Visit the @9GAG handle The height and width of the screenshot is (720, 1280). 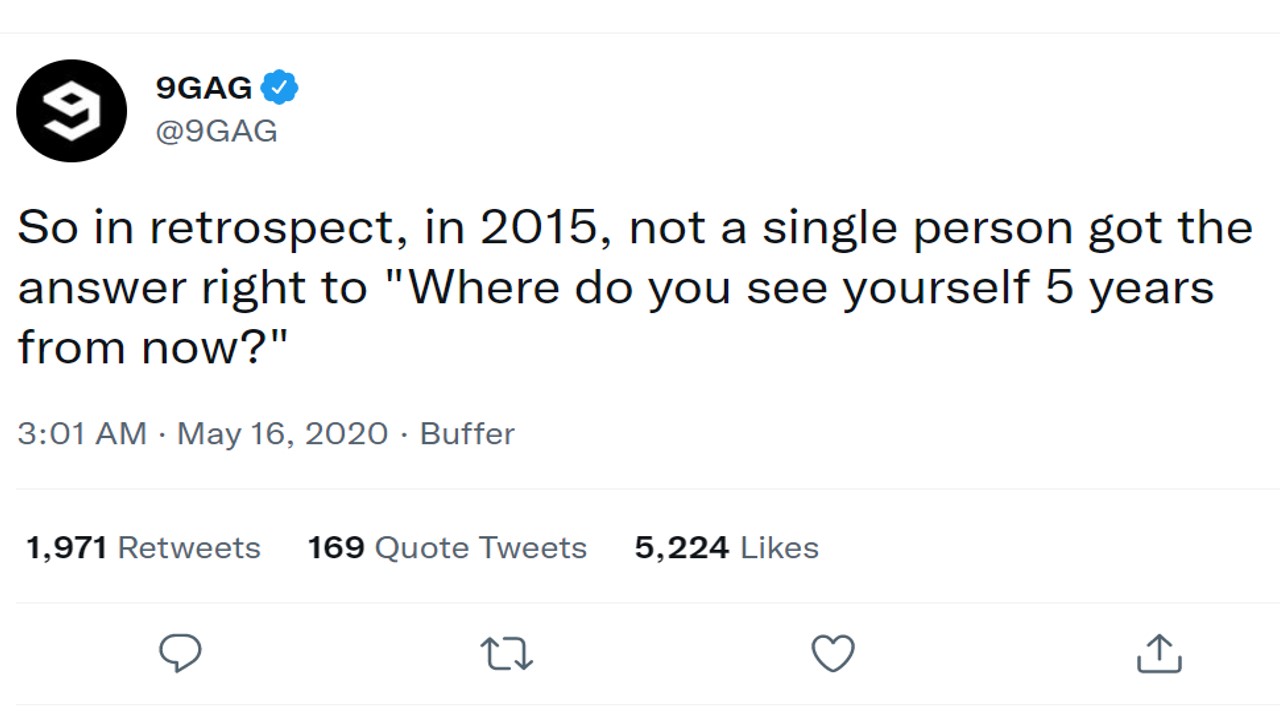[216, 131]
